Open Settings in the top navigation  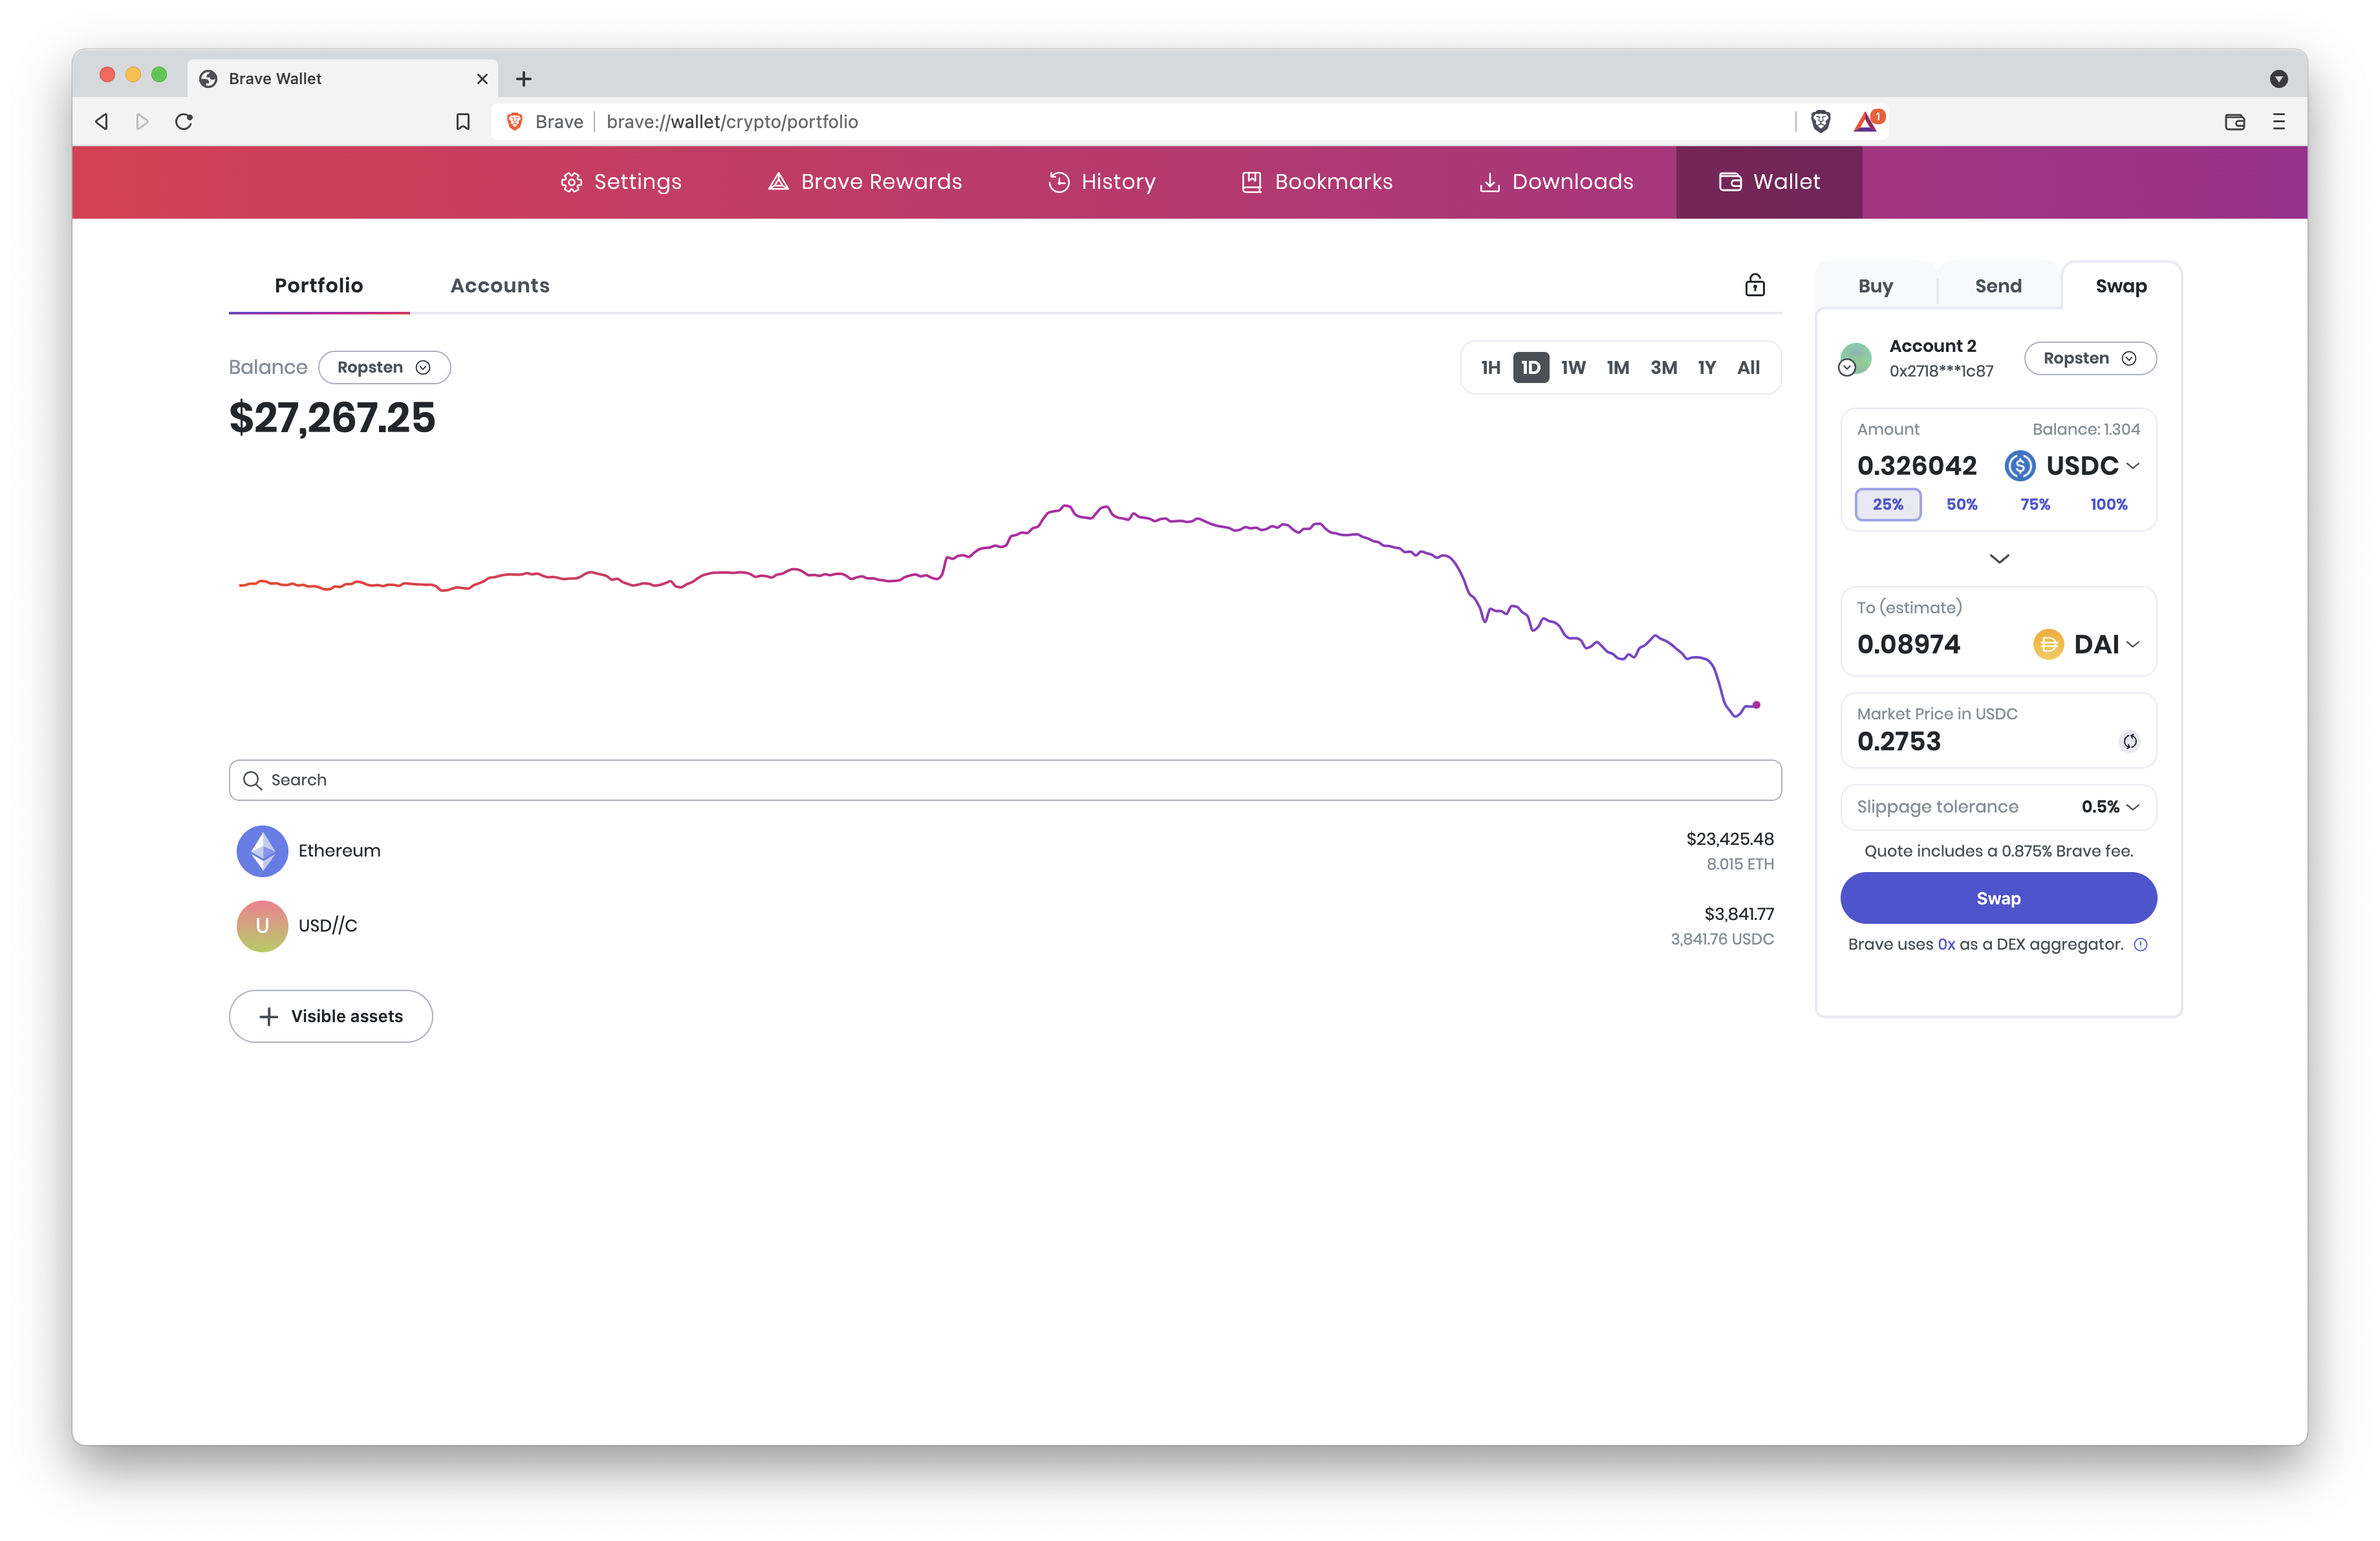click(620, 182)
